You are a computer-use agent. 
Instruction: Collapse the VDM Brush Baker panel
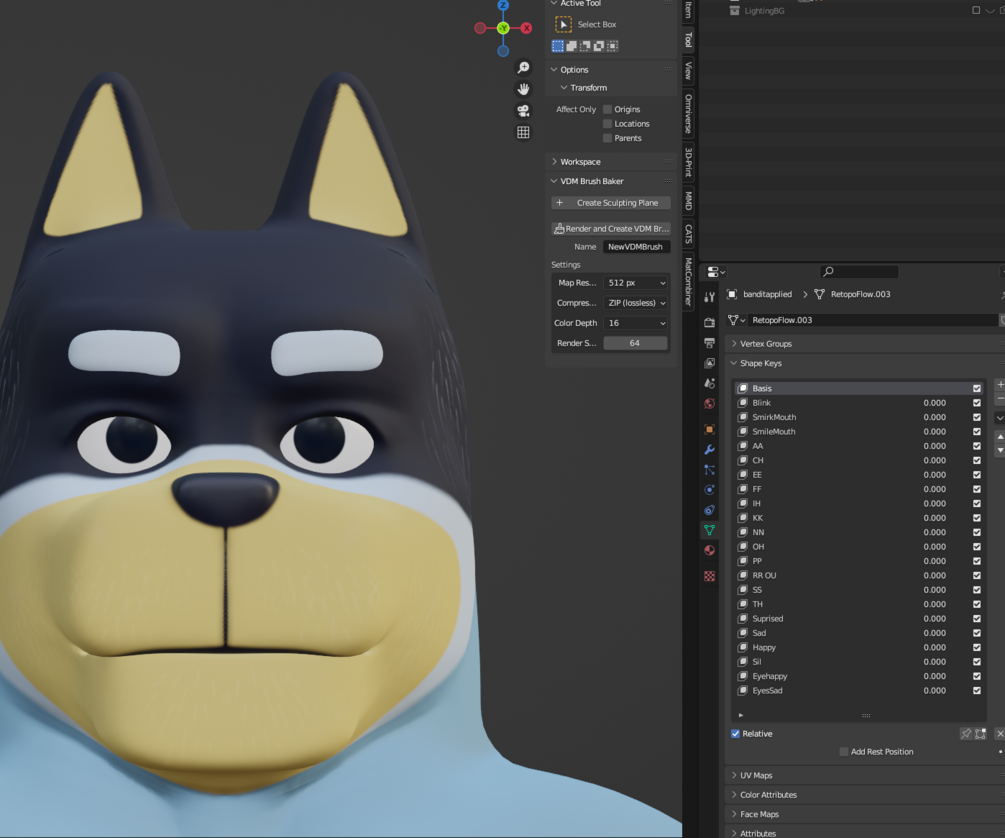554,181
